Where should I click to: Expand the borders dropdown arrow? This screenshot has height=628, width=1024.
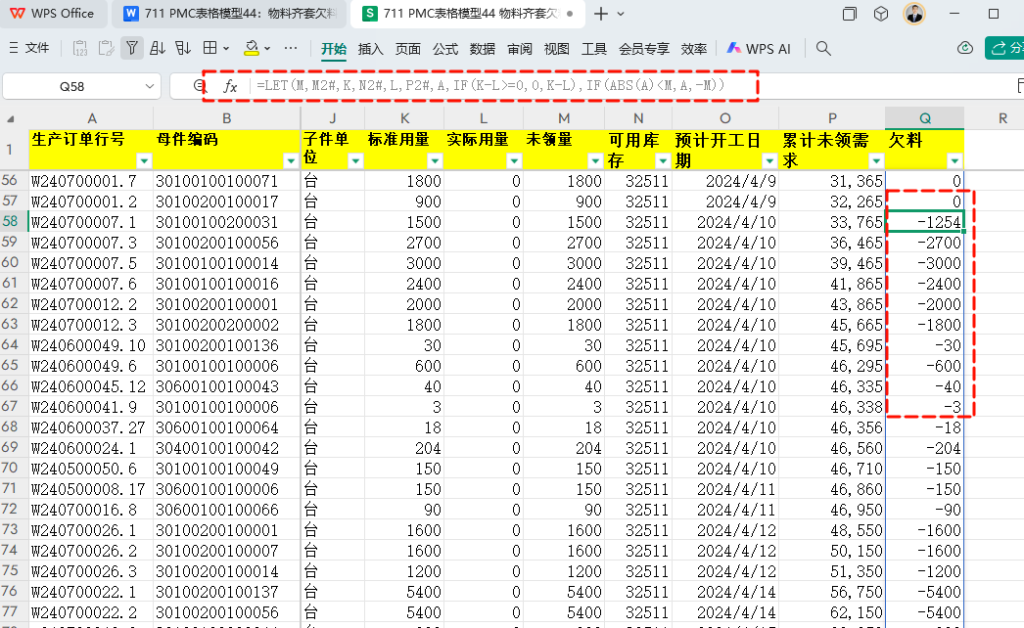pyautogui.click(x=226, y=48)
